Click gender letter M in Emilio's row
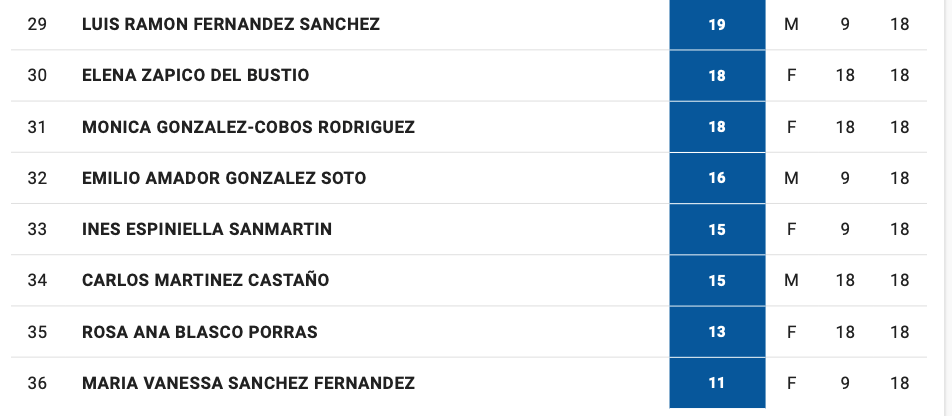Image resolution: width=952 pixels, height=416 pixels. (x=791, y=178)
